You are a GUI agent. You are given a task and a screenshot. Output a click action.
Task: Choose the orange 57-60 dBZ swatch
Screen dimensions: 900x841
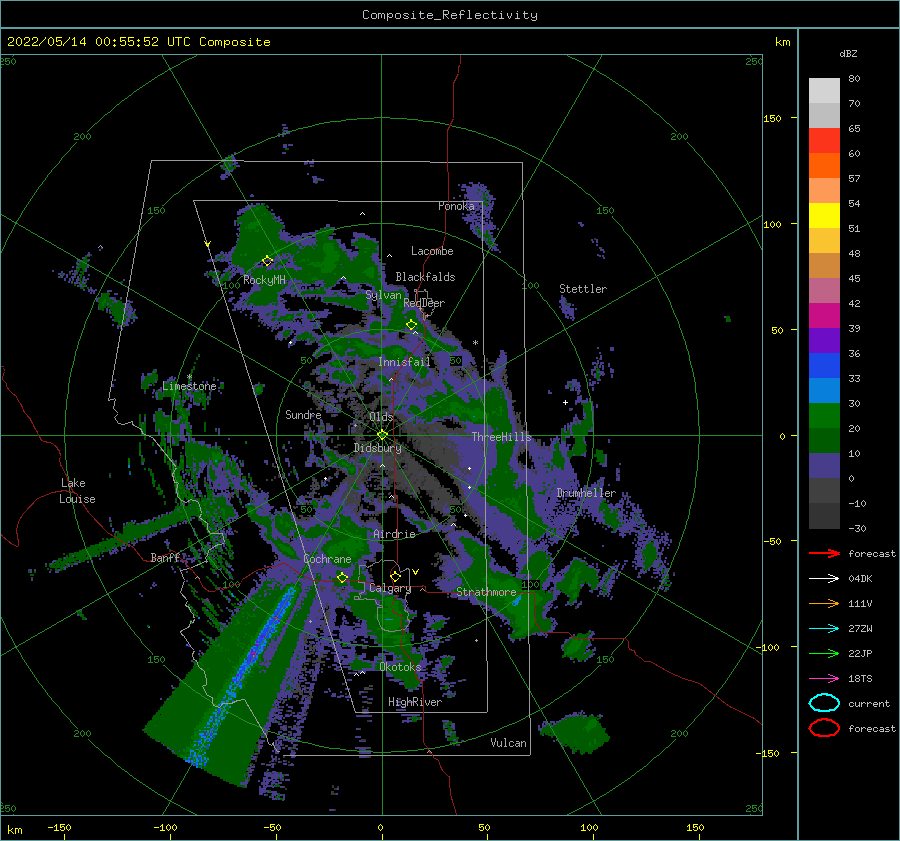click(824, 165)
